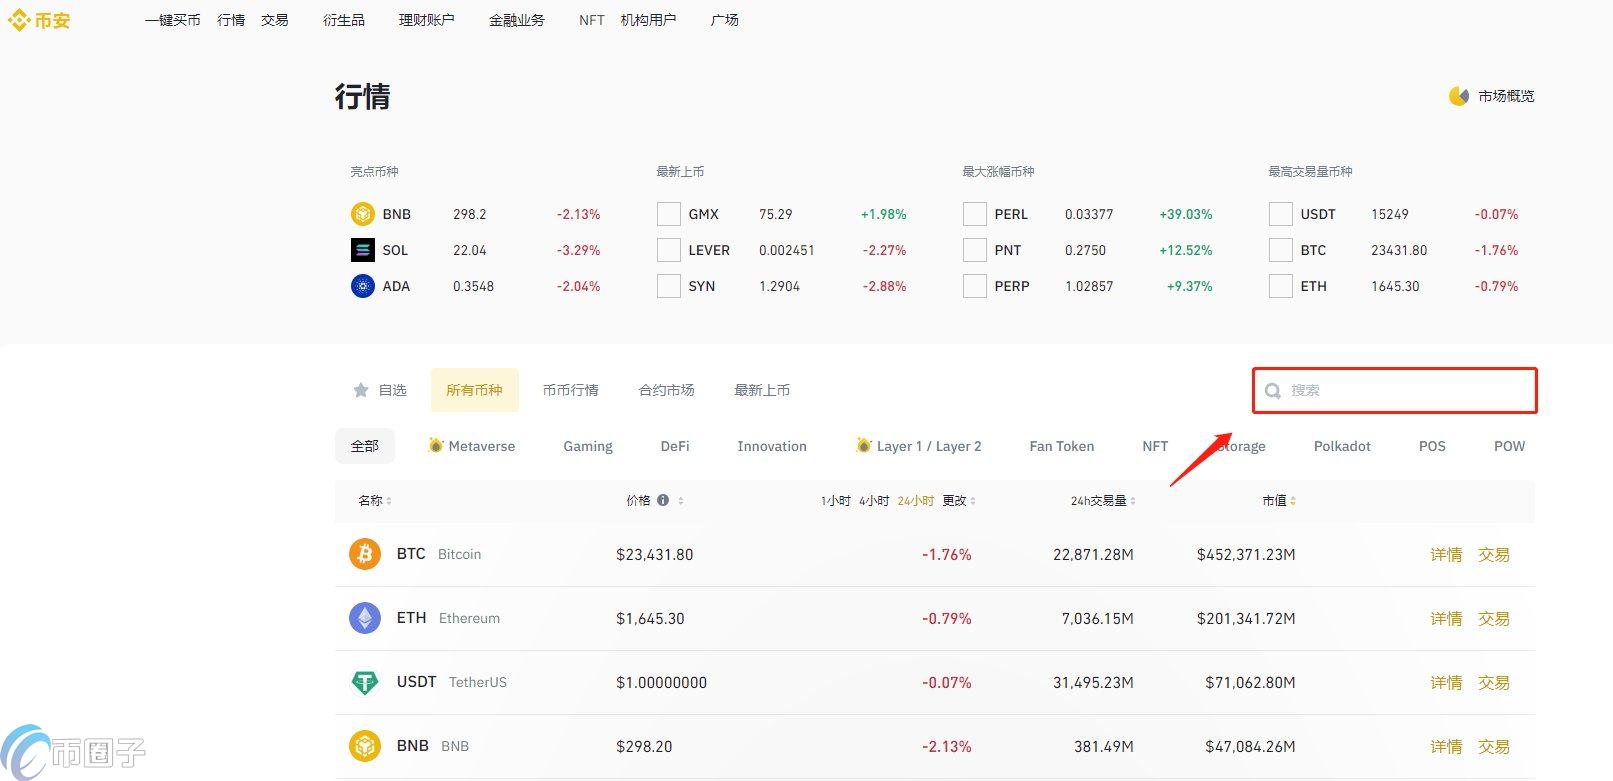Image resolution: width=1613 pixels, height=781 pixels.
Task: Switch price change period to 4小时
Action: pyautogui.click(x=874, y=500)
